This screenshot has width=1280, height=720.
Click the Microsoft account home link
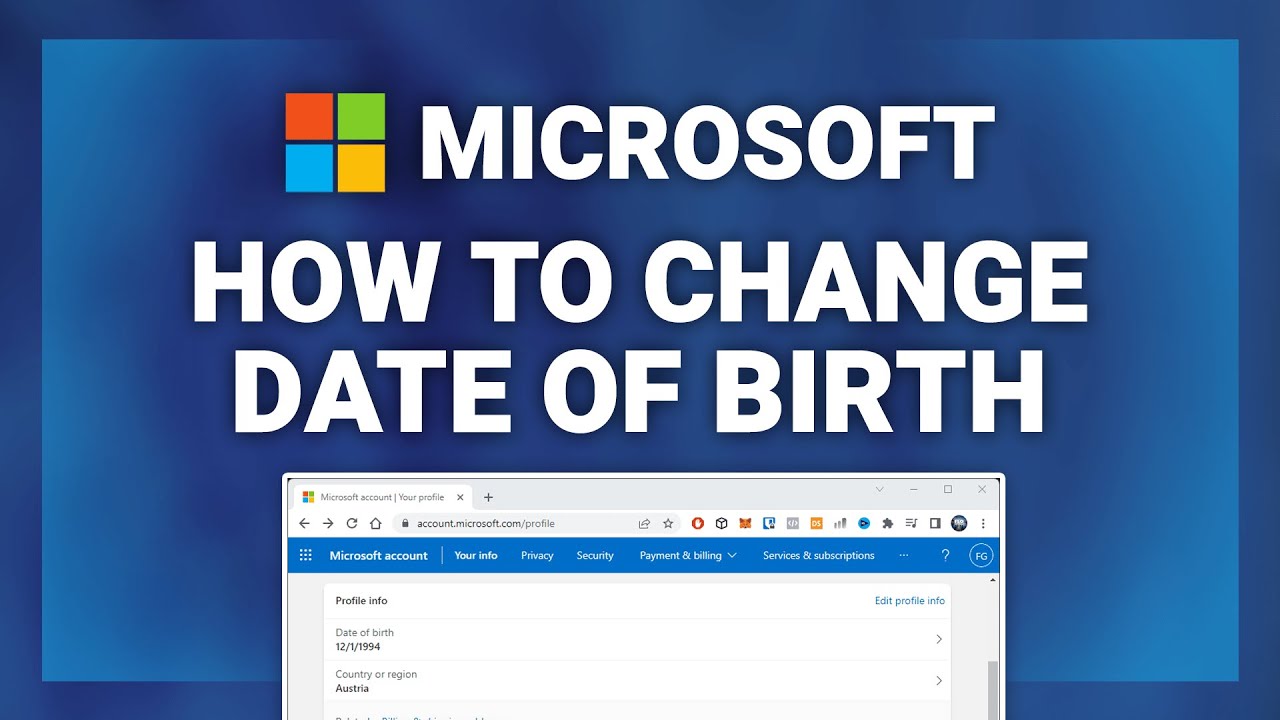pos(378,555)
